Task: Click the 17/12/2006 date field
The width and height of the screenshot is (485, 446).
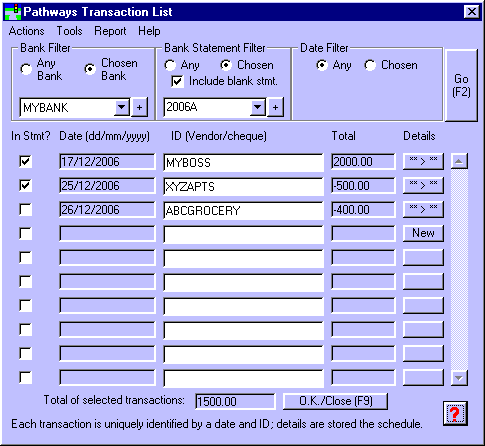Action: pos(107,162)
